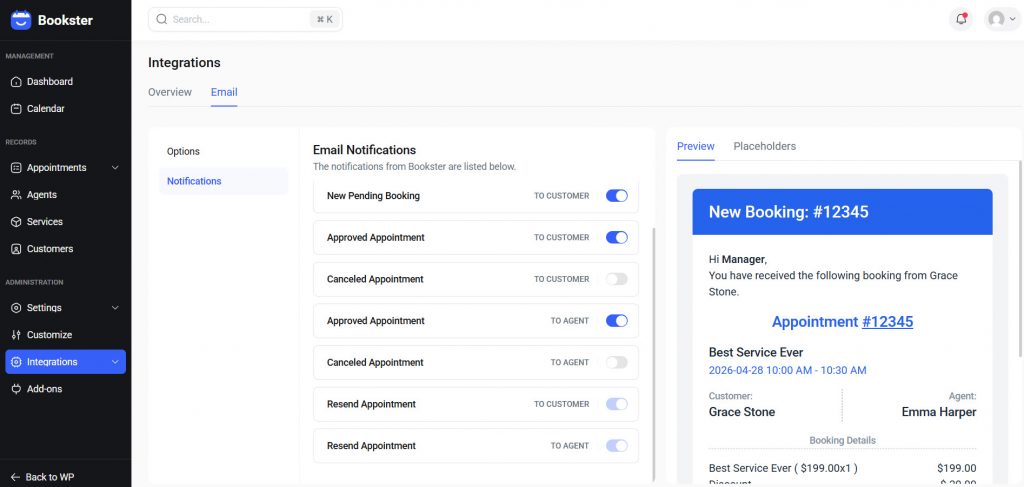Viewport: 1024px width, 487px height.
Task: Click the Settings gear icon
Action: (16, 307)
